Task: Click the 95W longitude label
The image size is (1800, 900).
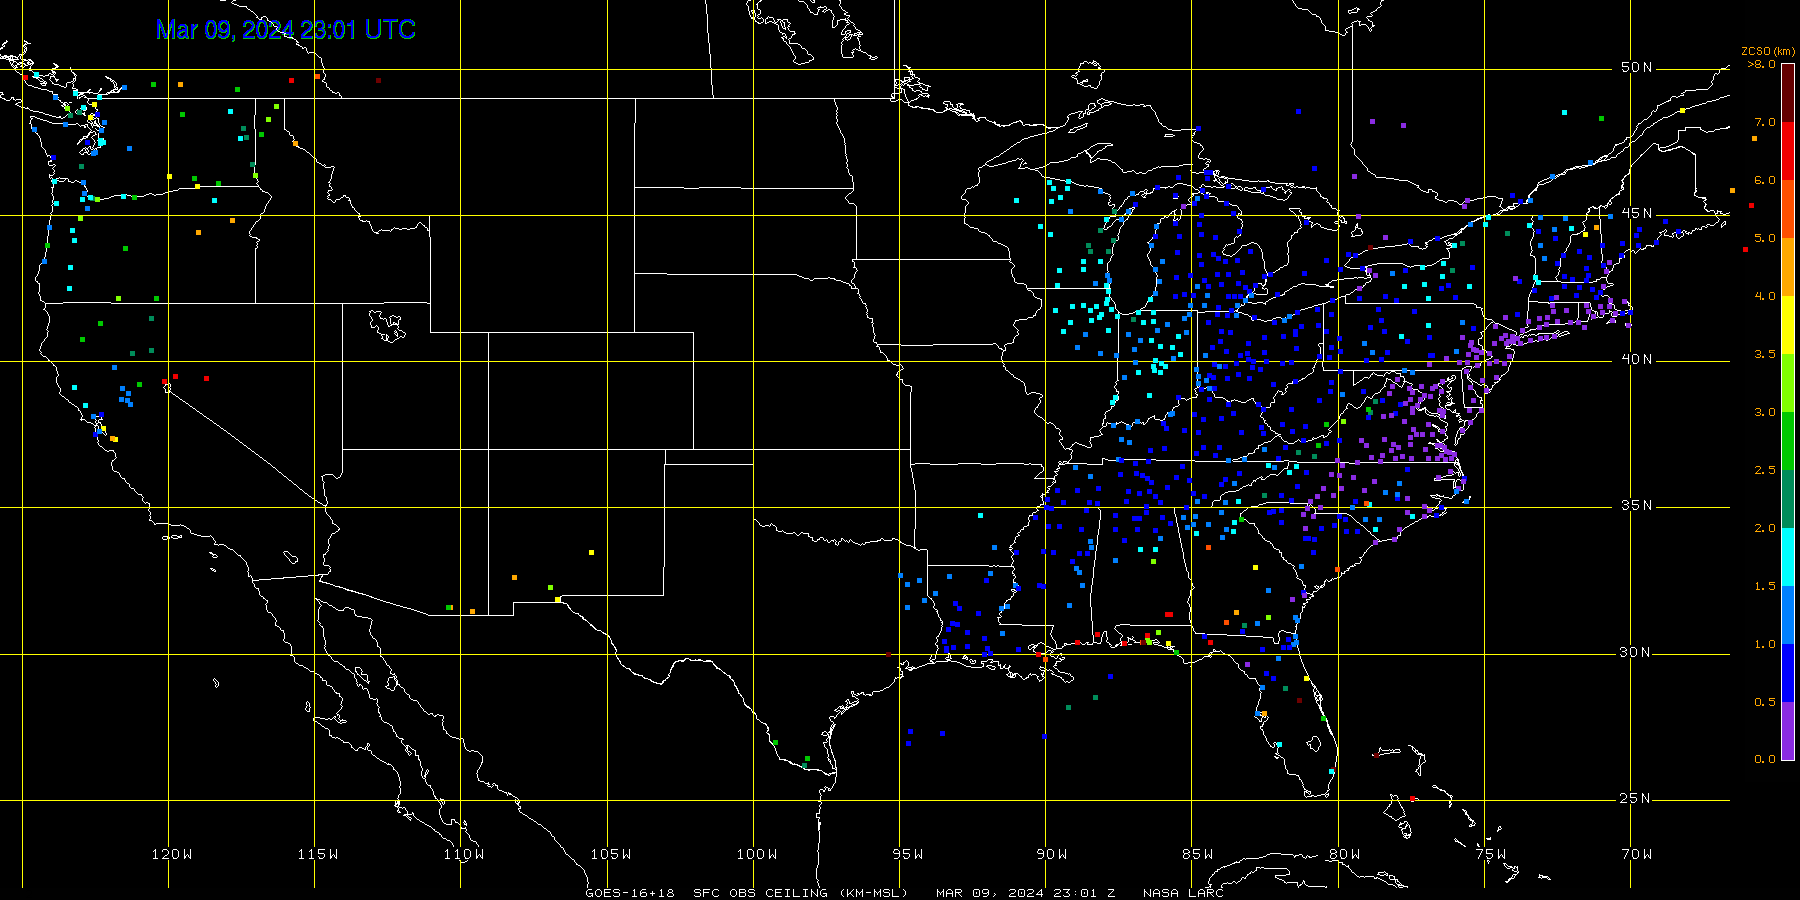Action: click(x=908, y=855)
